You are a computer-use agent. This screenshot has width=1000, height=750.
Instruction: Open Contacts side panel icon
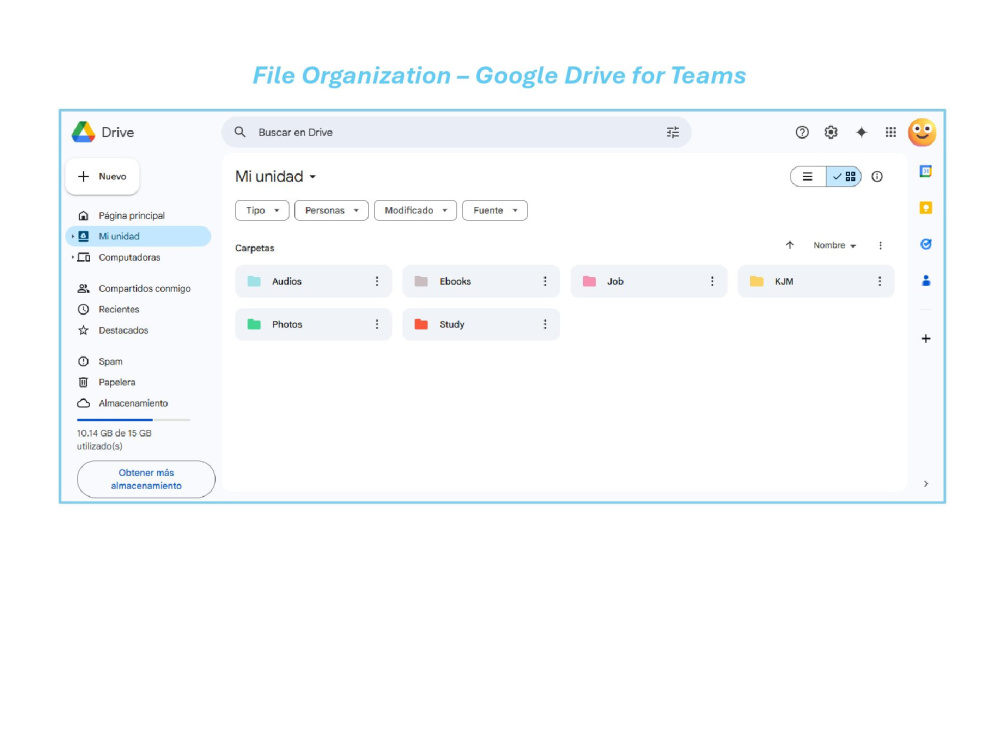coord(925,280)
